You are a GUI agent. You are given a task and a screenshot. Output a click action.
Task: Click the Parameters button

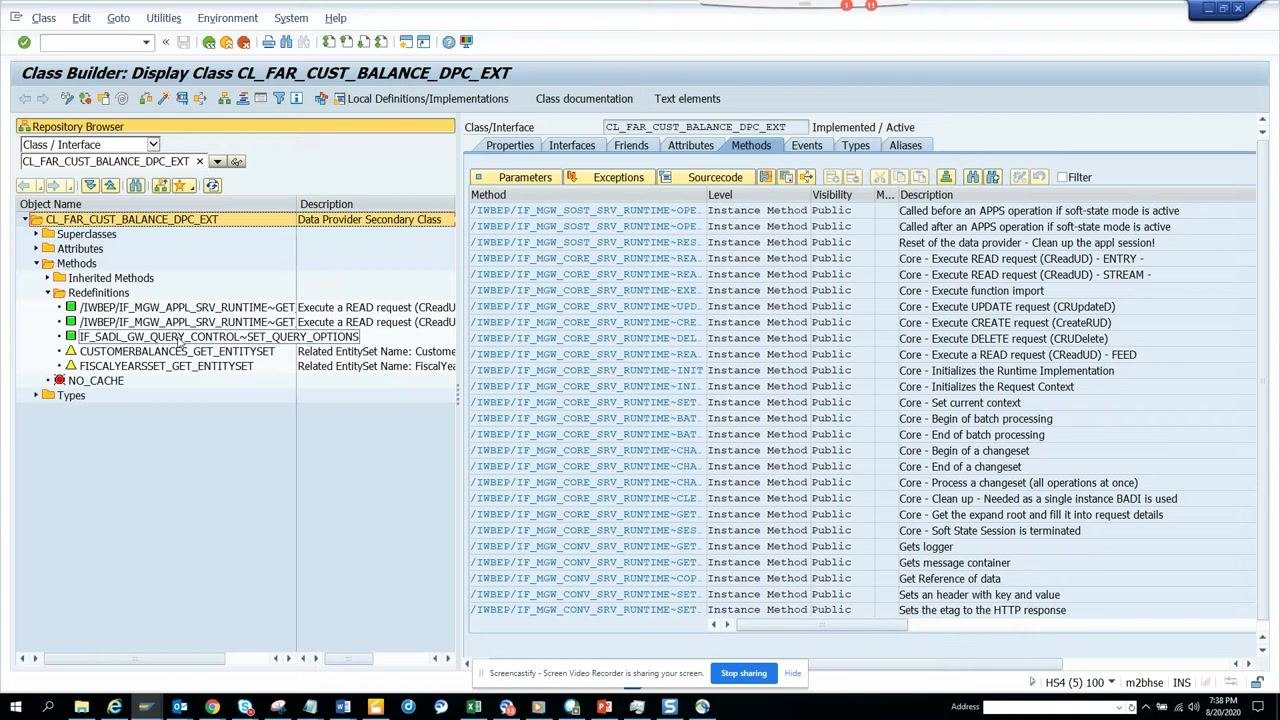(x=515, y=177)
